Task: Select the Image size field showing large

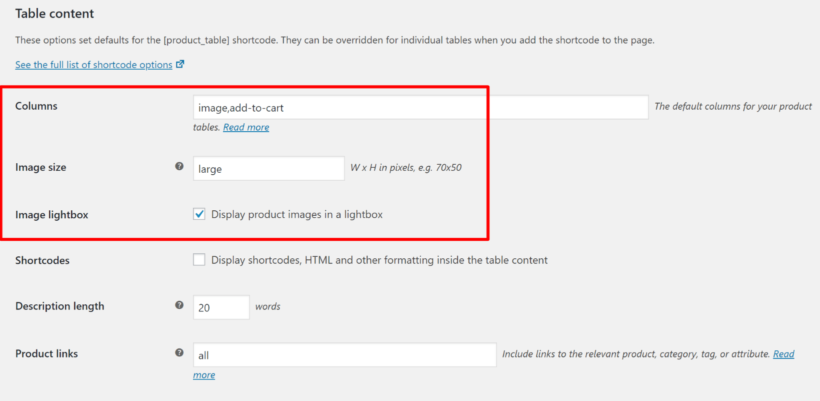Action: [269, 169]
